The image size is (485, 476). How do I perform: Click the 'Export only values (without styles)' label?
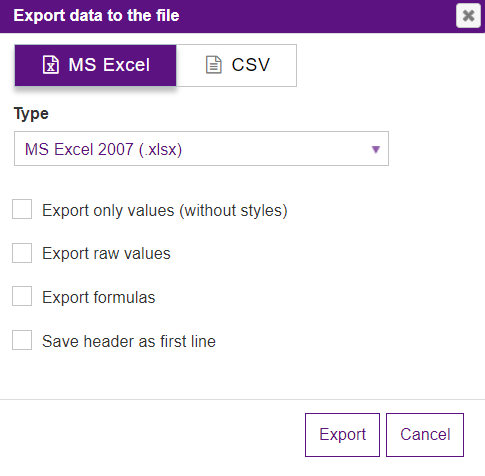pos(165,211)
